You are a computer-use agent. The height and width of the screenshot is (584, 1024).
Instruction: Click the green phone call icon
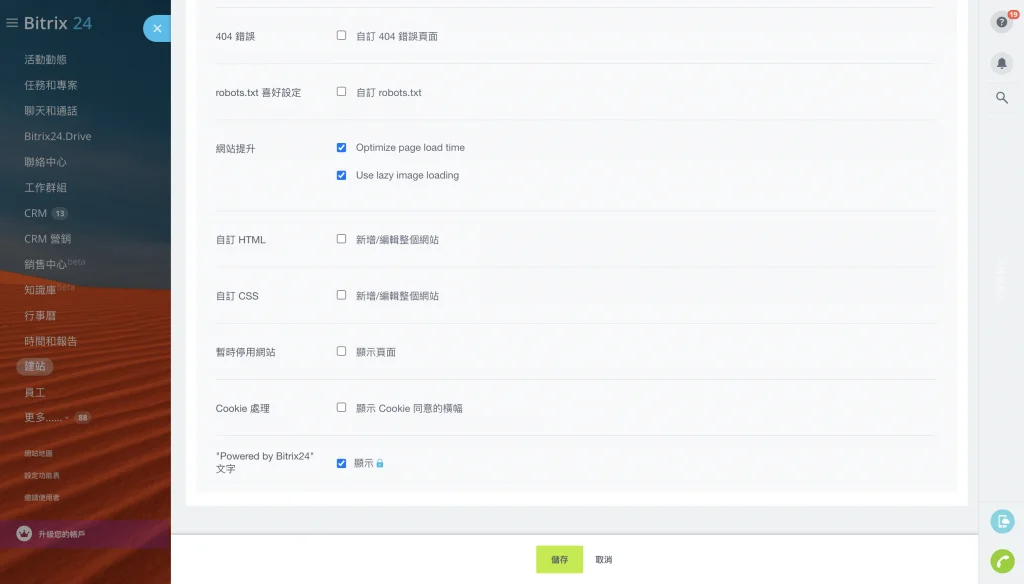coord(1001,561)
